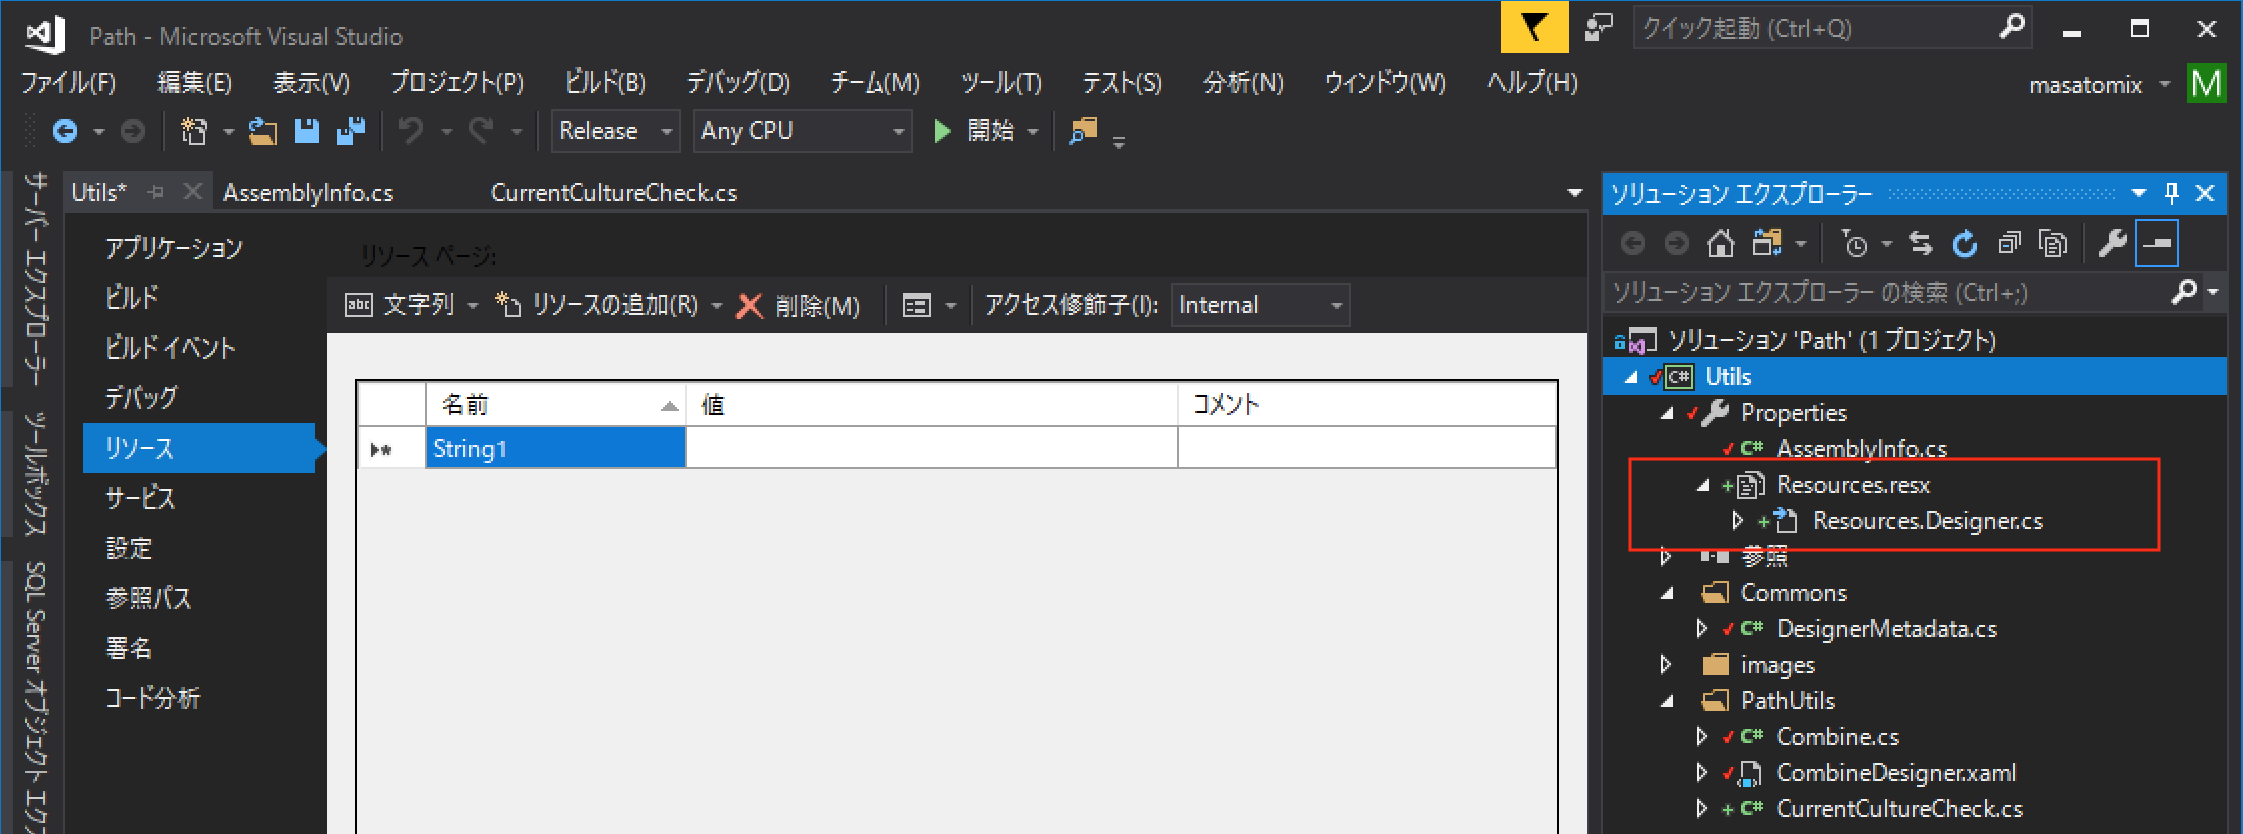The width and height of the screenshot is (2243, 834).
Task: Click the Navigate Backward arrow in toolbar
Action: click(x=65, y=131)
